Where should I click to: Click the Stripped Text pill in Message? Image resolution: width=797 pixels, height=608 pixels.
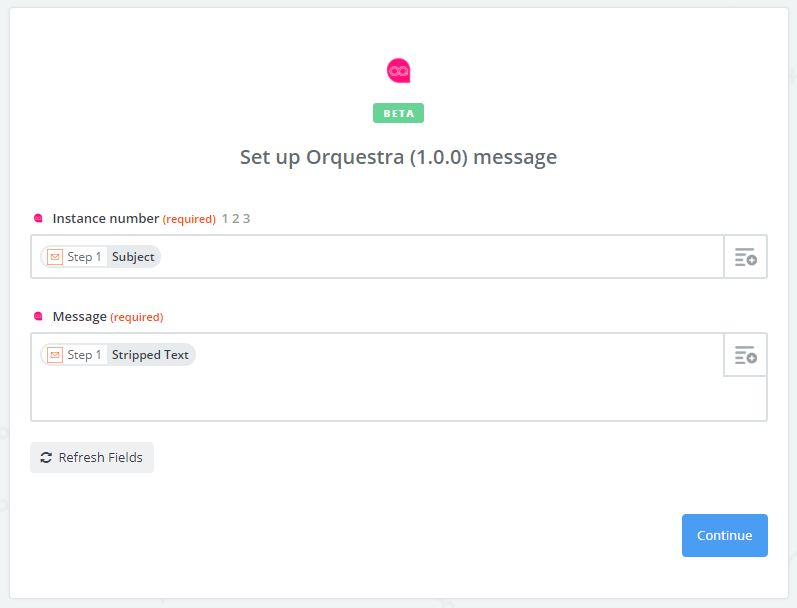click(x=118, y=355)
